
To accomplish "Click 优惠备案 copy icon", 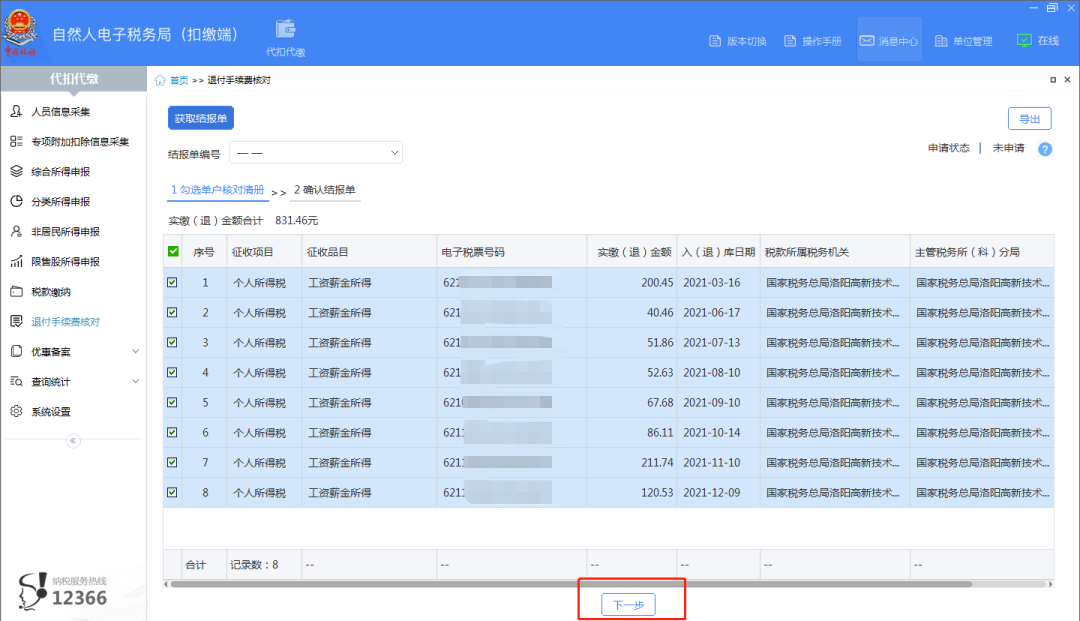I will (x=17, y=351).
